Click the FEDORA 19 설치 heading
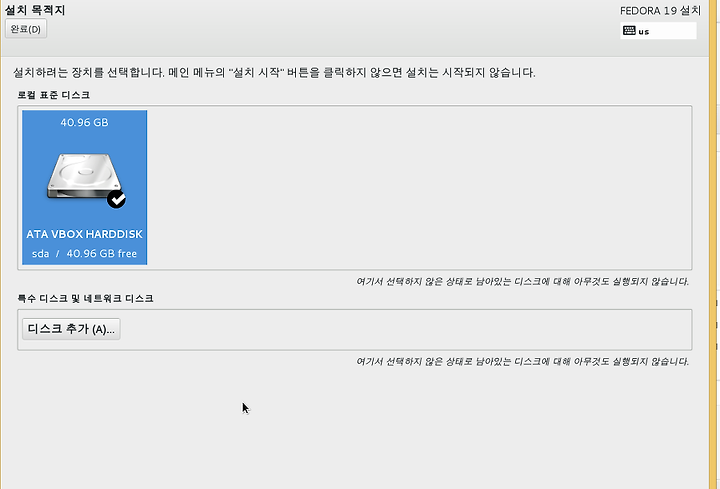The image size is (720, 489). pyautogui.click(x=660, y=11)
